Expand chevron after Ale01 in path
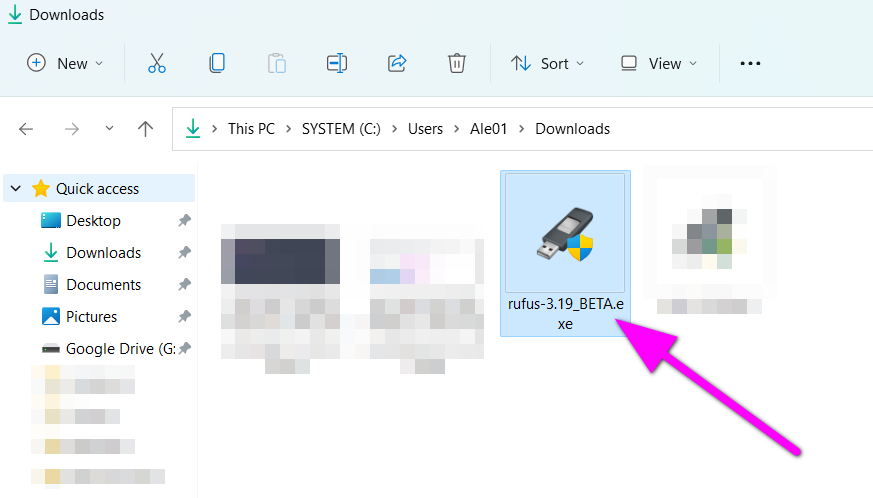The height and width of the screenshot is (498, 873). pos(521,129)
